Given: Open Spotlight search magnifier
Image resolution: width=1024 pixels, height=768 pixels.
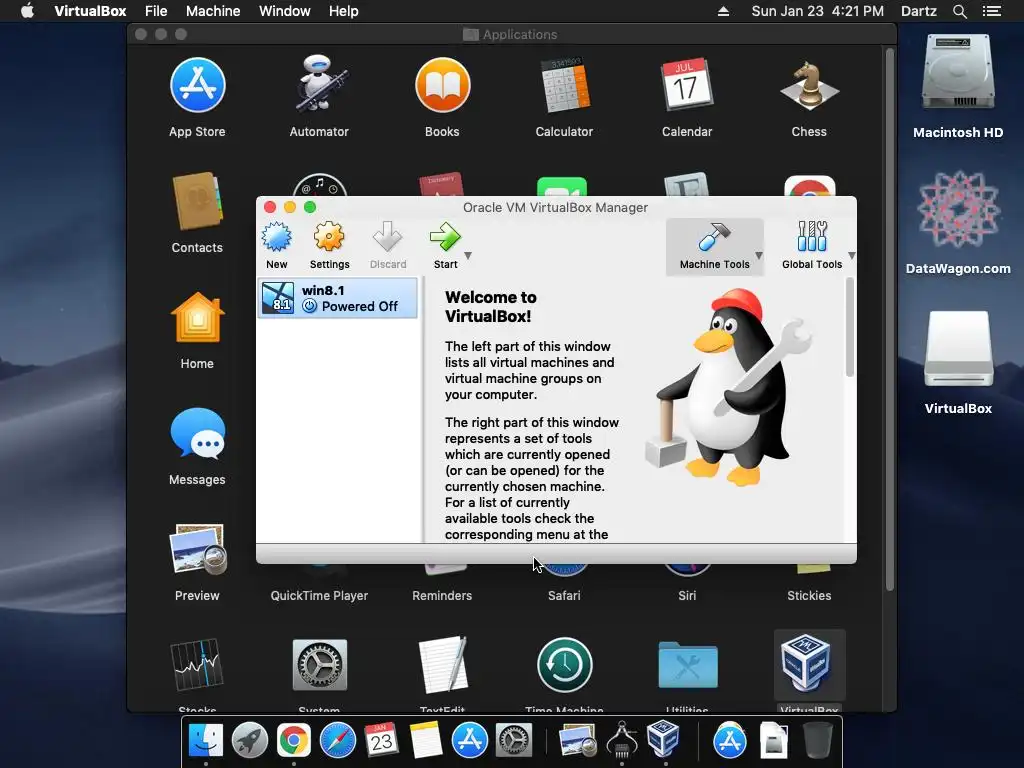Looking at the screenshot, I should click(x=959, y=11).
